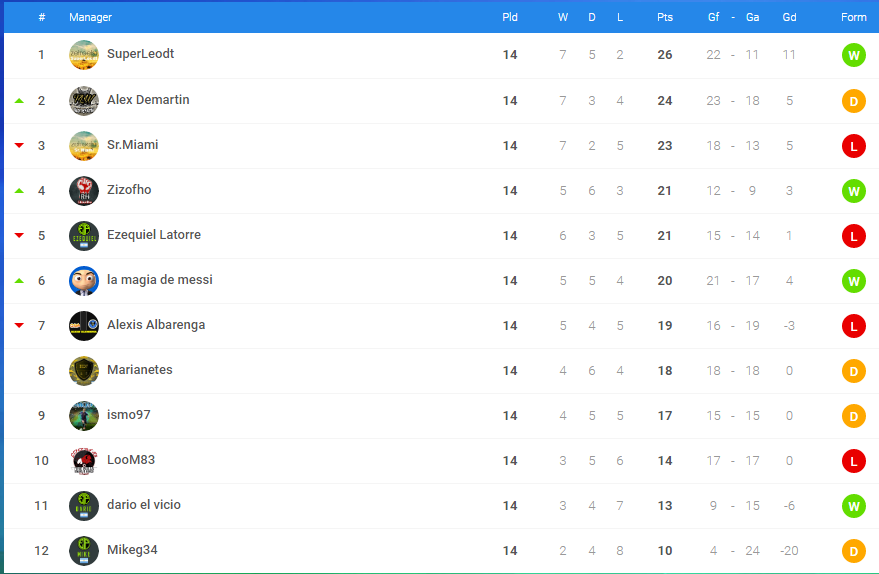Click SuperLeodt's team avatar
Image resolution: width=879 pixels, height=574 pixels.
click(x=84, y=55)
